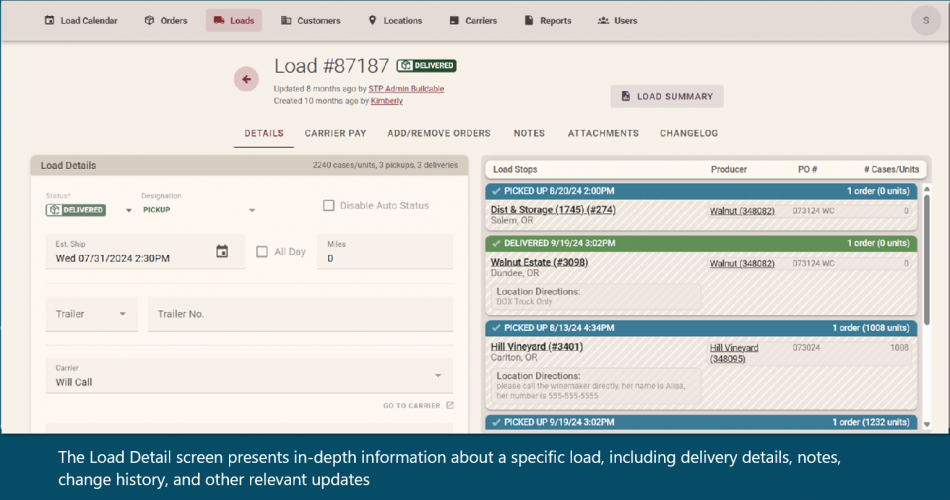
Task: Toggle the All Day checkbox
Action: tap(262, 252)
